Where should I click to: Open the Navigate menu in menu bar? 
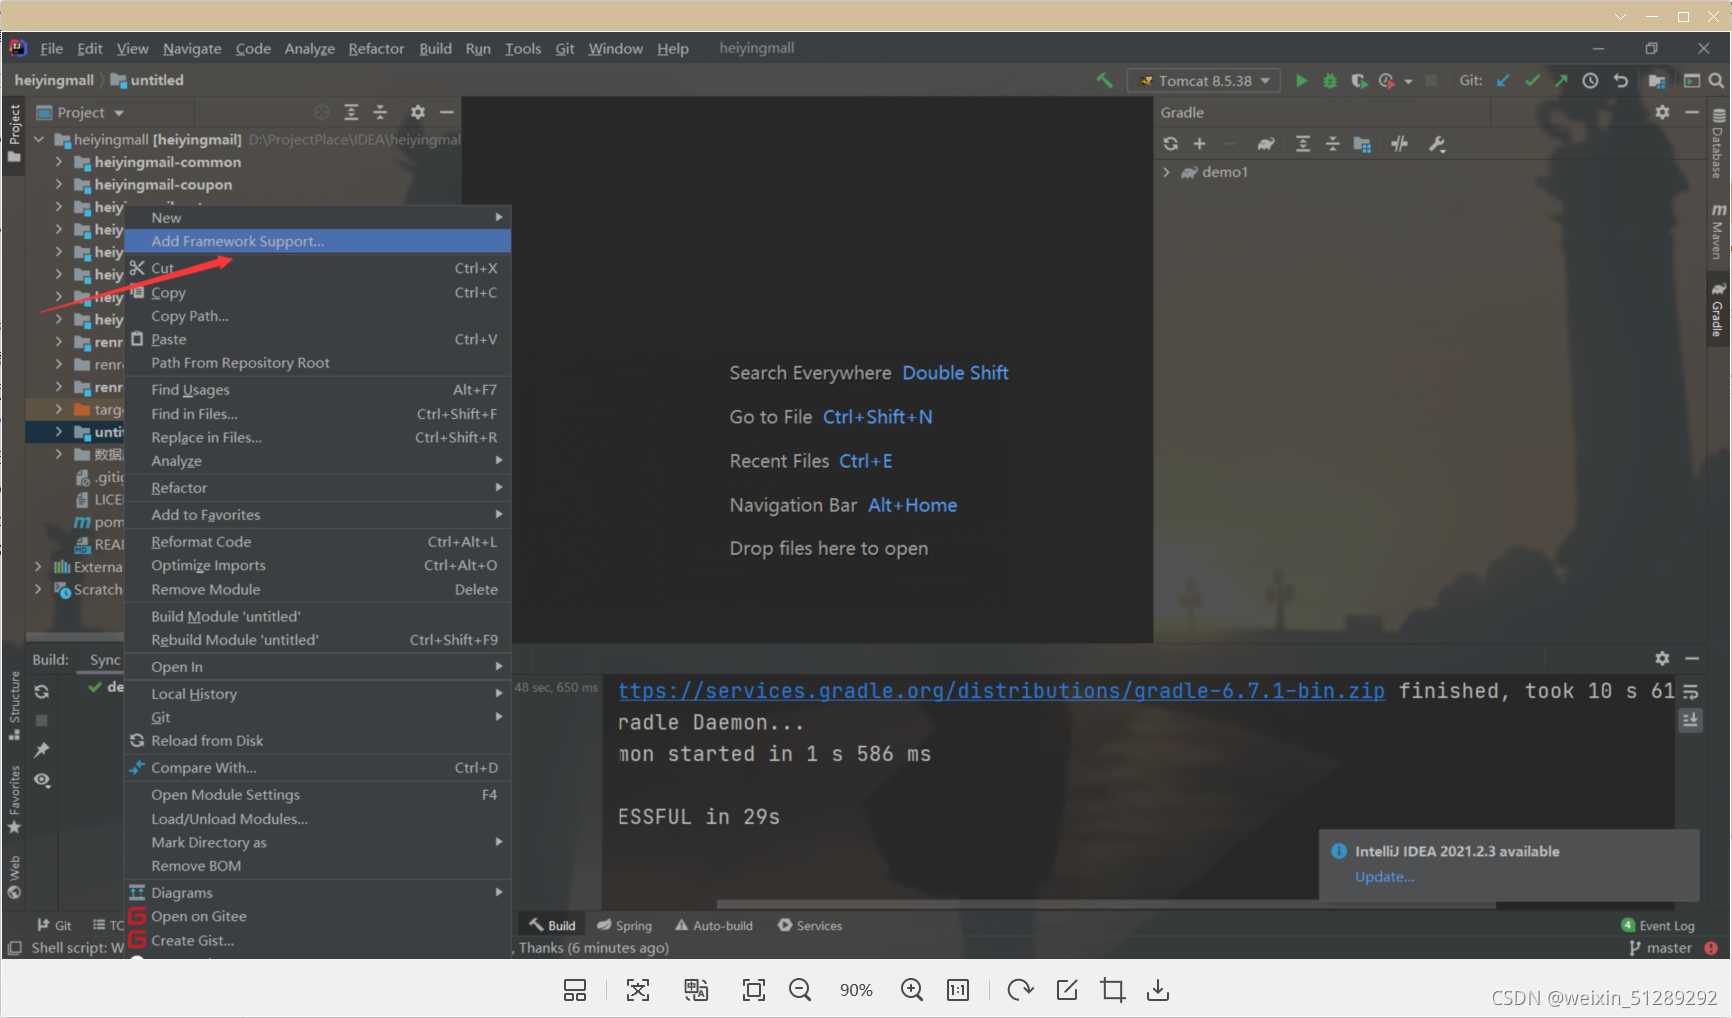[x=192, y=48]
